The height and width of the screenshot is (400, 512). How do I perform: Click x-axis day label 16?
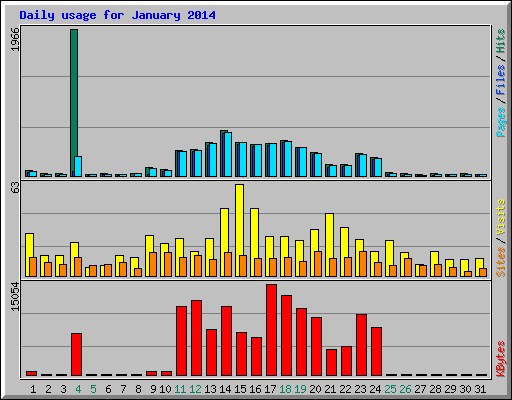[x=255, y=389]
